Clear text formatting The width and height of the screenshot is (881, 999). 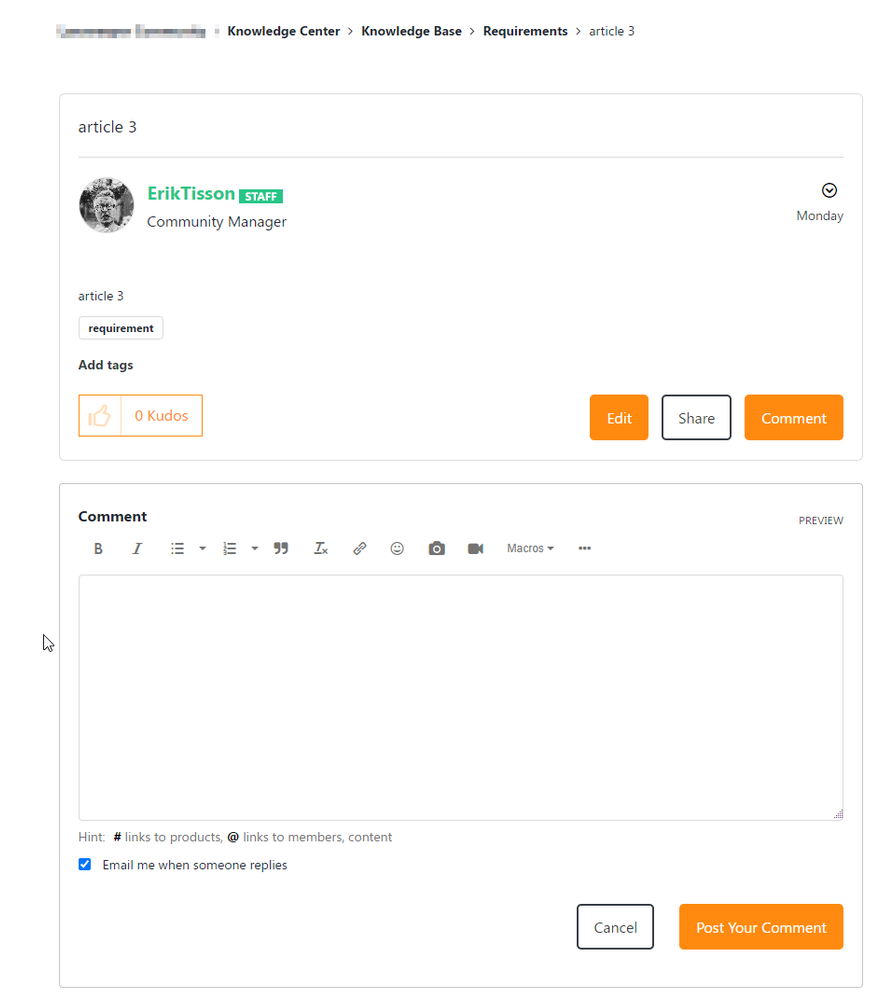pos(320,549)
